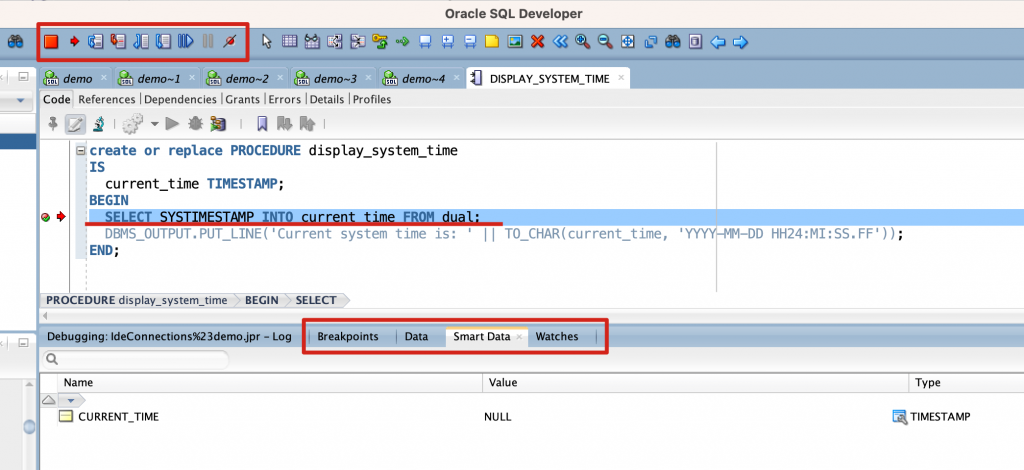Viewport: 1024px width, 470px height.
Task: Switch to the Breakpoints debug tab
Action: [x=347, y=336]
